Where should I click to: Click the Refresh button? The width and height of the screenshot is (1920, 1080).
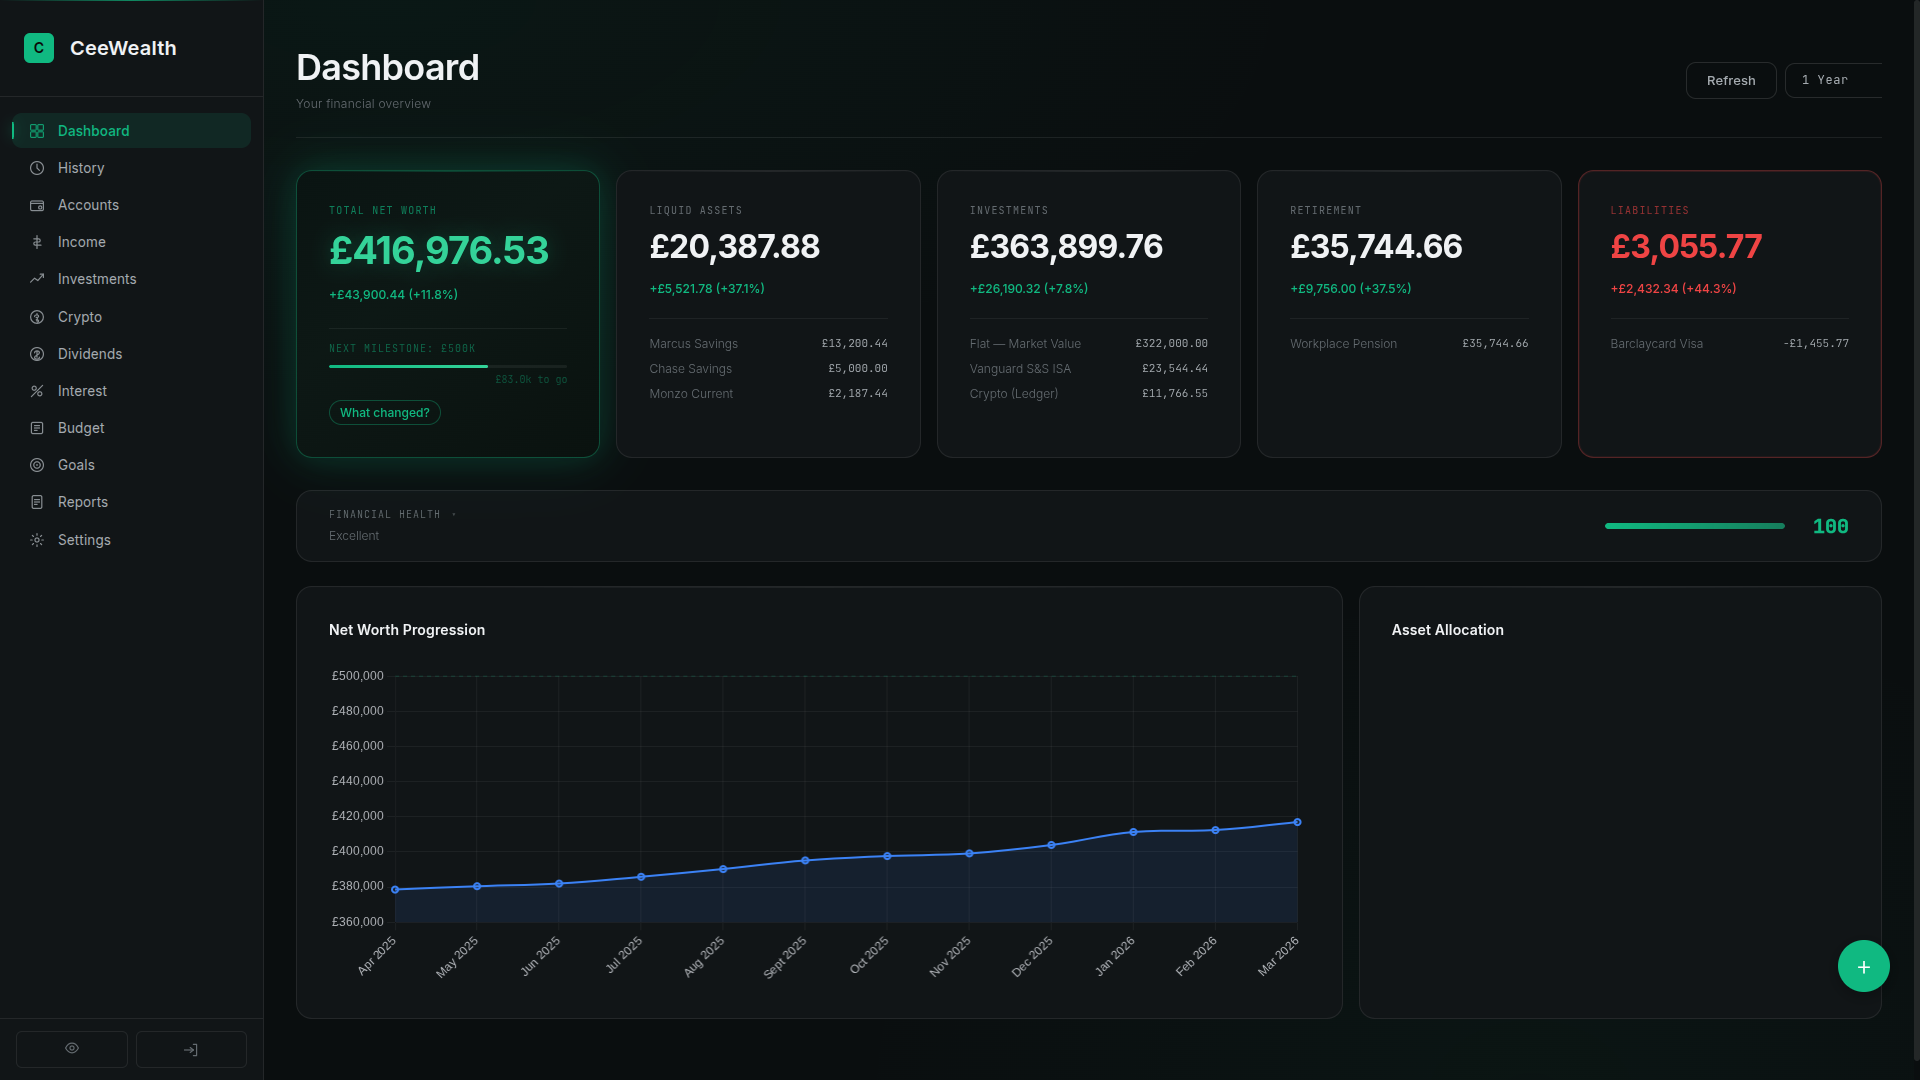tap(1731, 80)
